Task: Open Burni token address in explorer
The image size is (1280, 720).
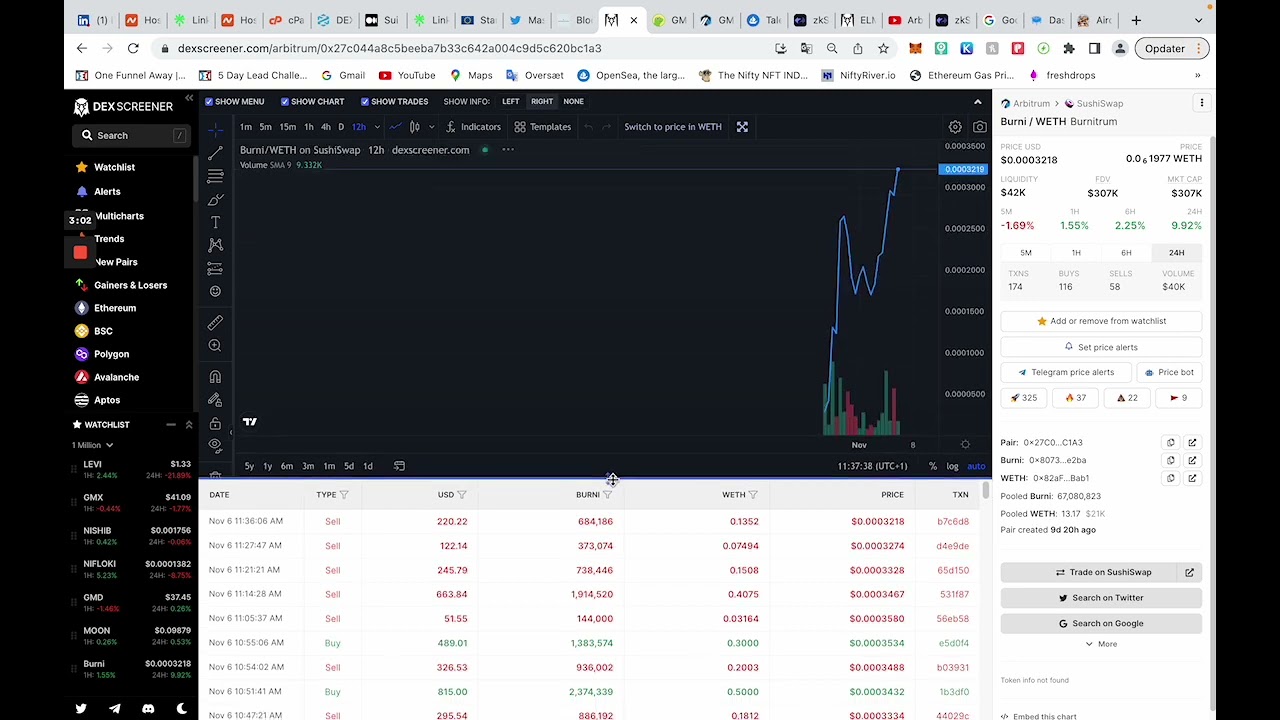Action: (x=1192, y=460)
